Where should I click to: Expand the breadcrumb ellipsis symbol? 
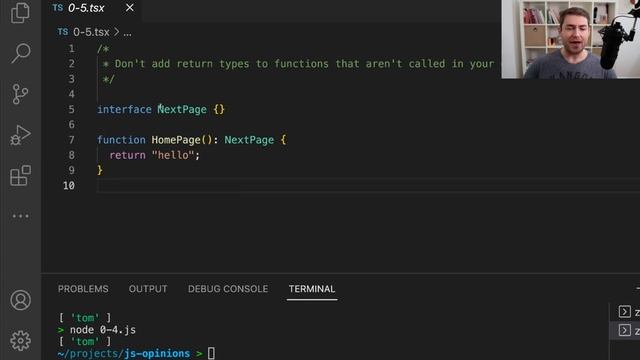pyautogui.click(x=127, y=33)
